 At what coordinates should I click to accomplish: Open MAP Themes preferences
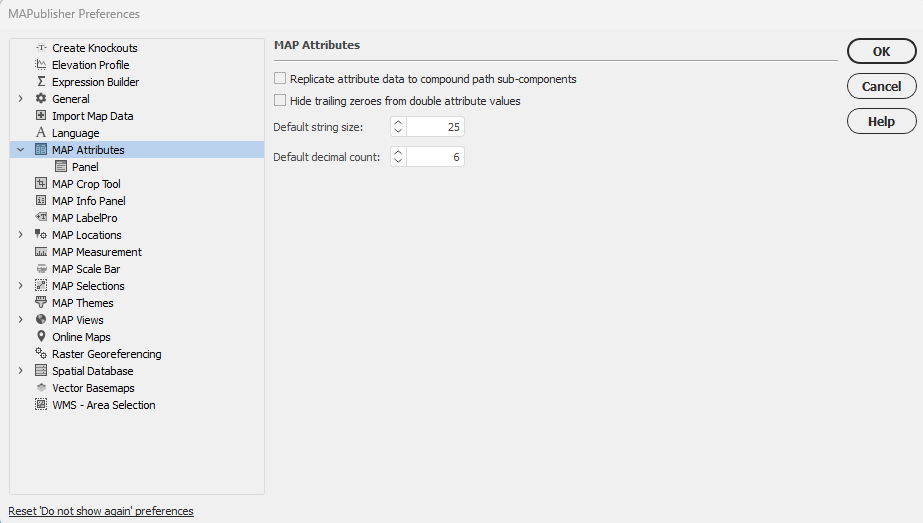pyautogui.click(x=82, y=303)
